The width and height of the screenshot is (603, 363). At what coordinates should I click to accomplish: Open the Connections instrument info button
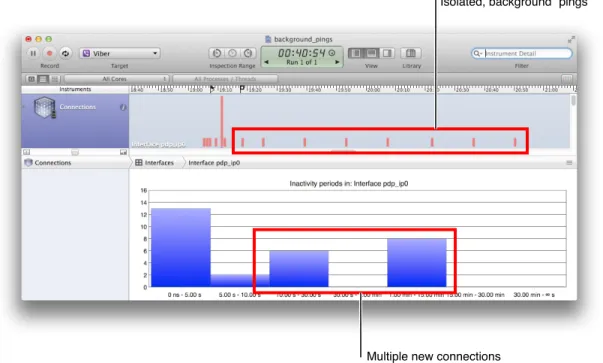coord(123,107)
